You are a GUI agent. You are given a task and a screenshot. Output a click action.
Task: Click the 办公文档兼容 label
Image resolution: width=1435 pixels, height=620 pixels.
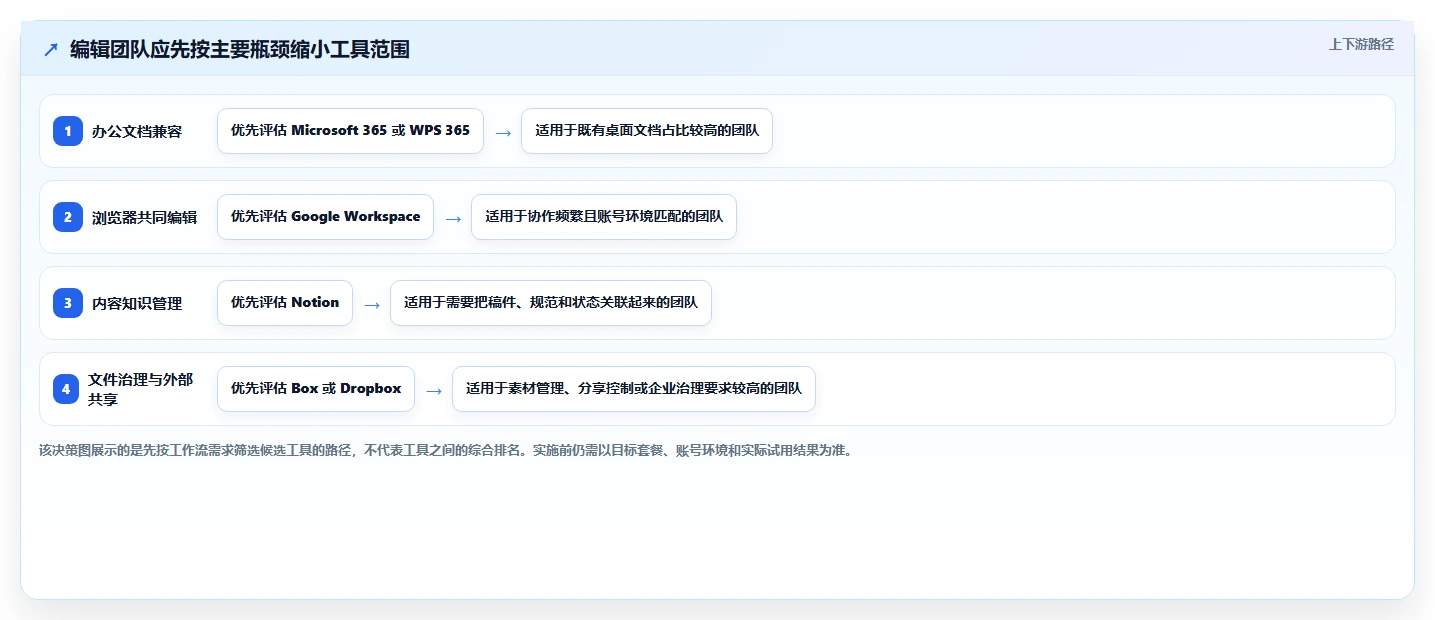coord(137,131)
